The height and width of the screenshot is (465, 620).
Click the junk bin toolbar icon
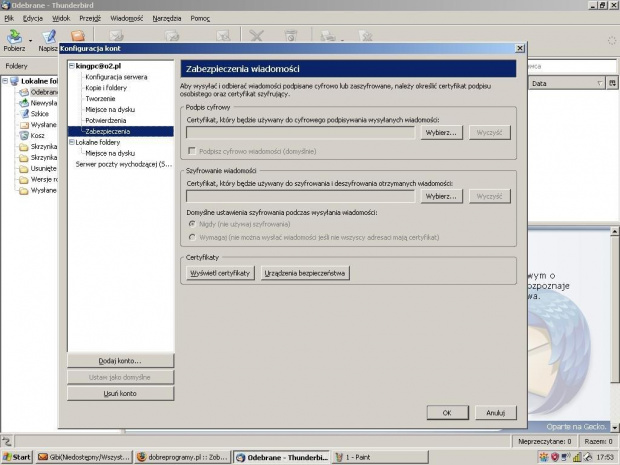(x=291, y=36)
